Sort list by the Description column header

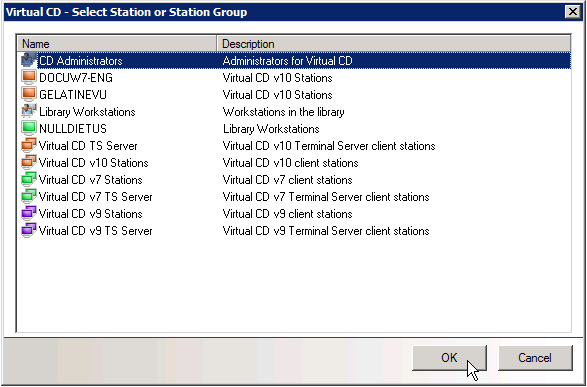(x=393, y=44)
